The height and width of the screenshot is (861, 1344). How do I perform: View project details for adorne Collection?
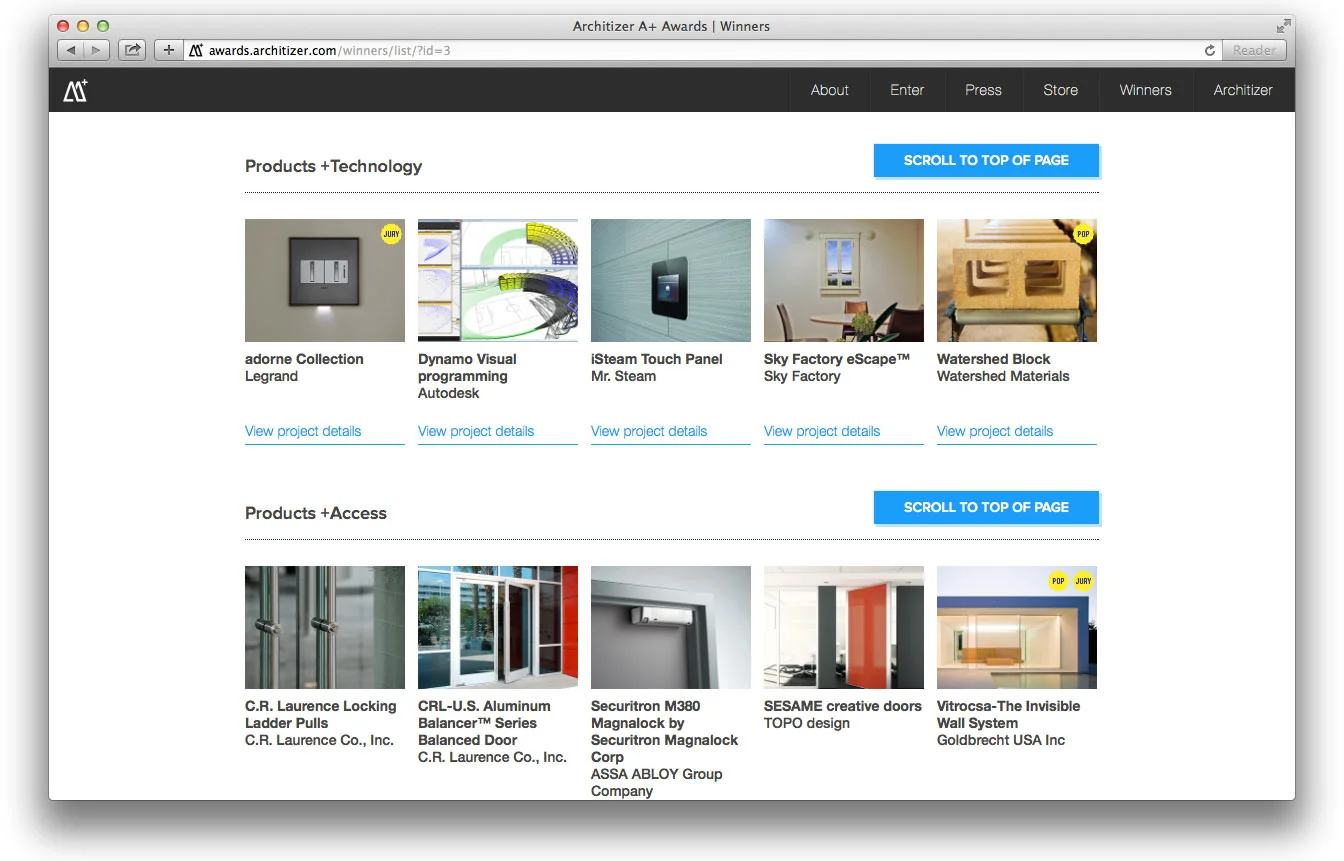(303, 431)
